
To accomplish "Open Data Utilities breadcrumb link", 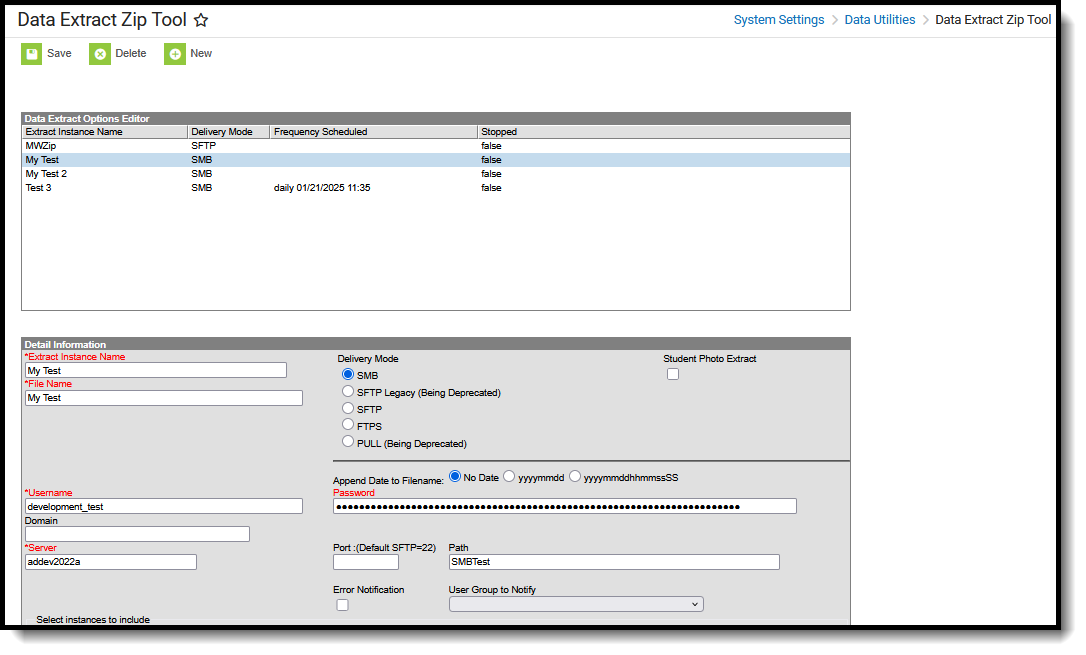I will click(x=880, y=20).
